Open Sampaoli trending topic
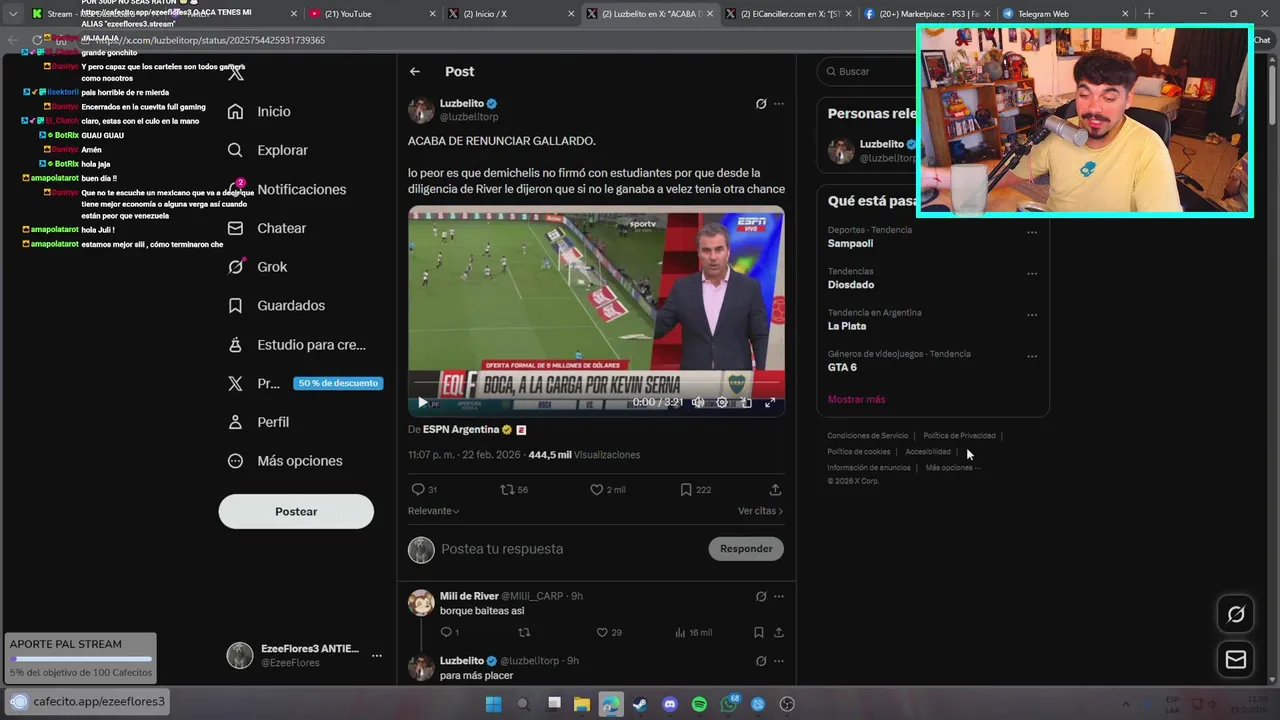Viewport: 1280px width, 720px height. coord(850,244)
